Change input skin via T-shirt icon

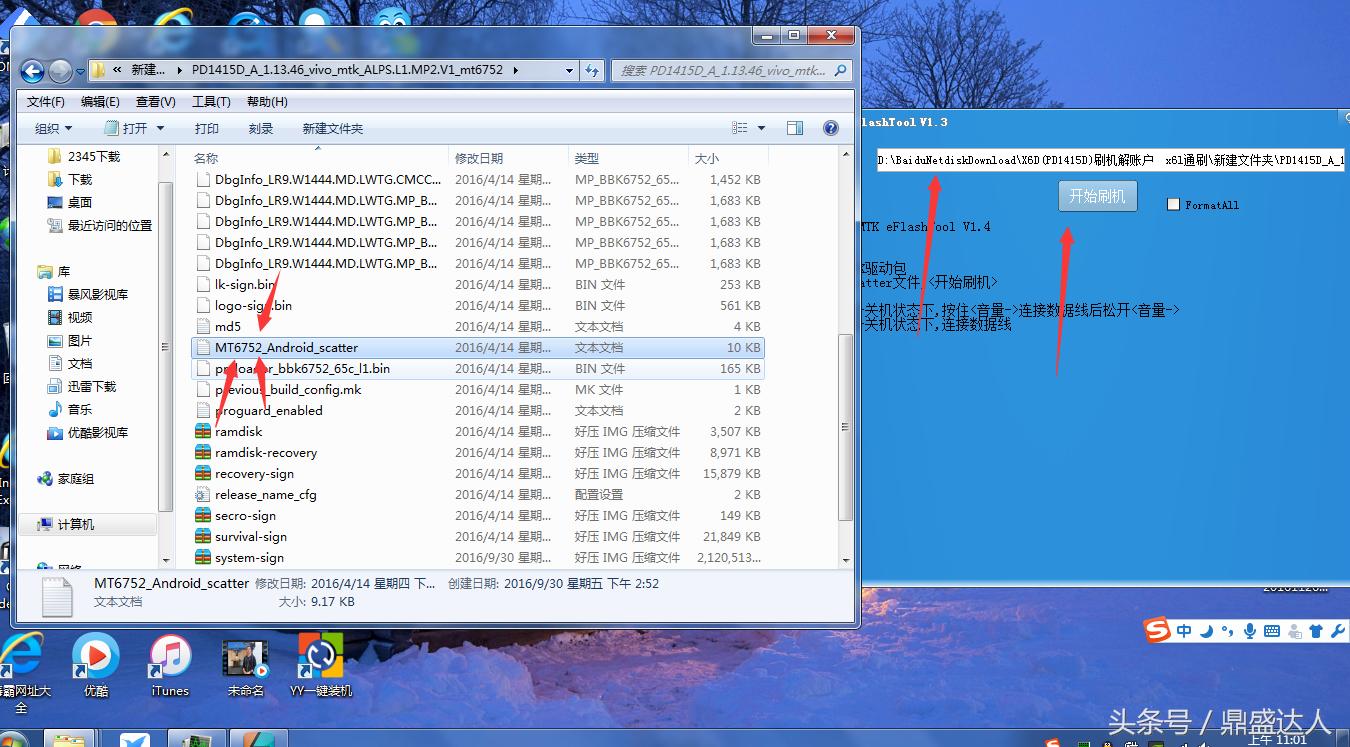coord(1316,631)
